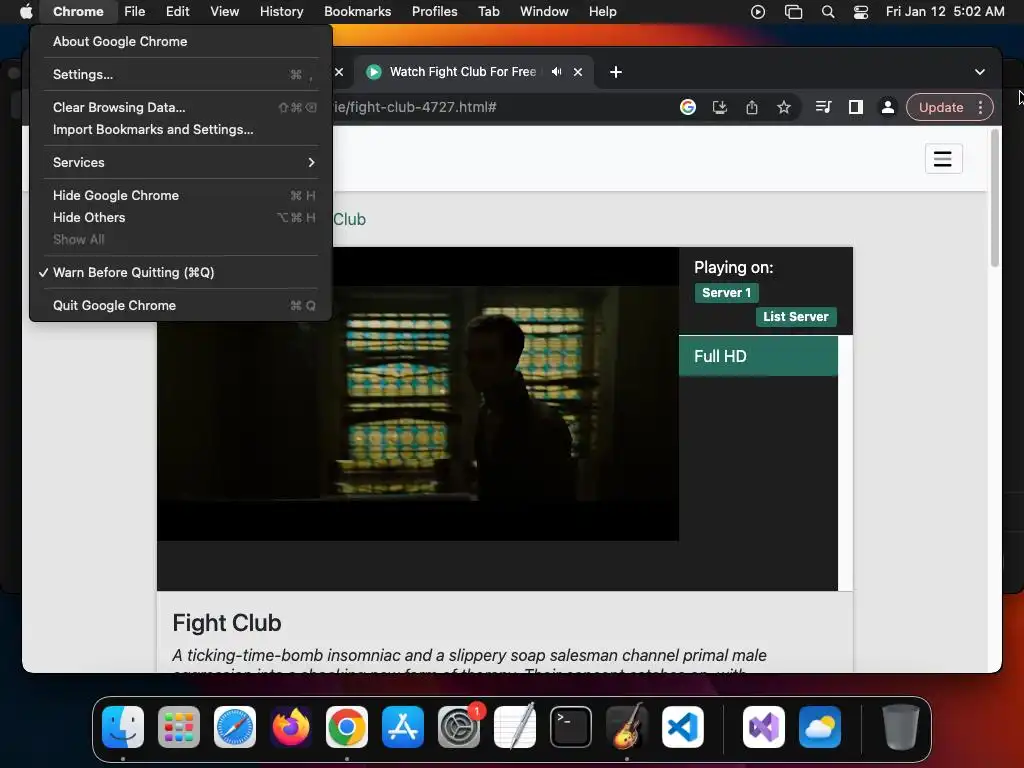Open the site hamburger menu

click(x=943, y=159)
